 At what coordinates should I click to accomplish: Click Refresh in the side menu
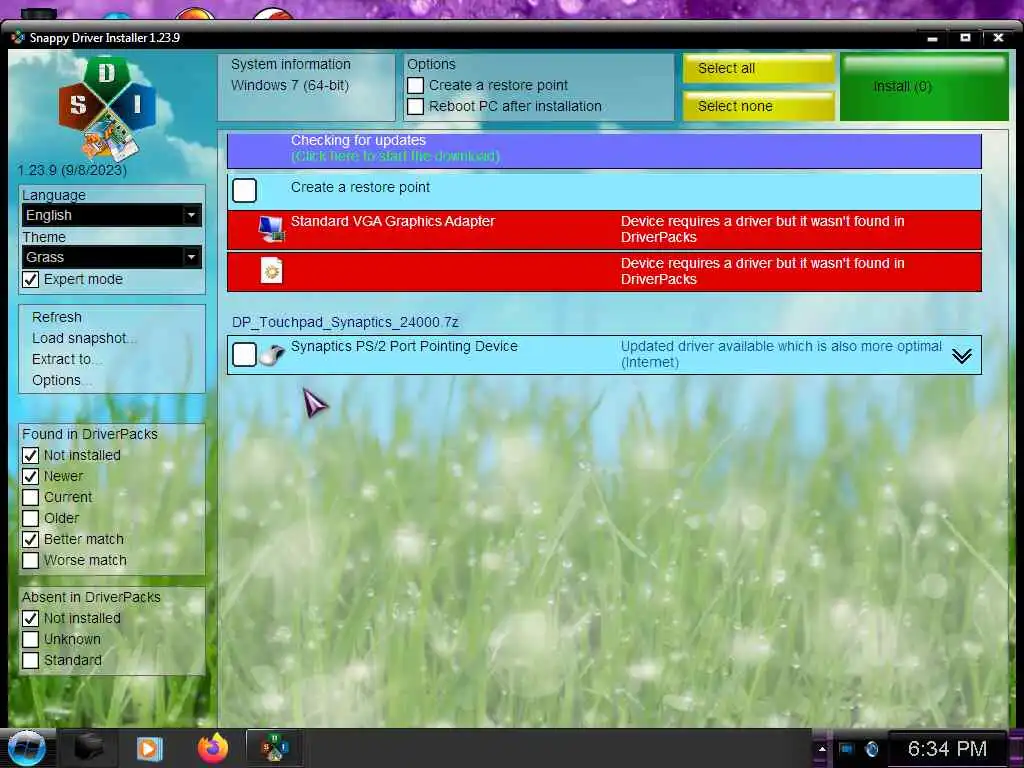coord(57,317)
